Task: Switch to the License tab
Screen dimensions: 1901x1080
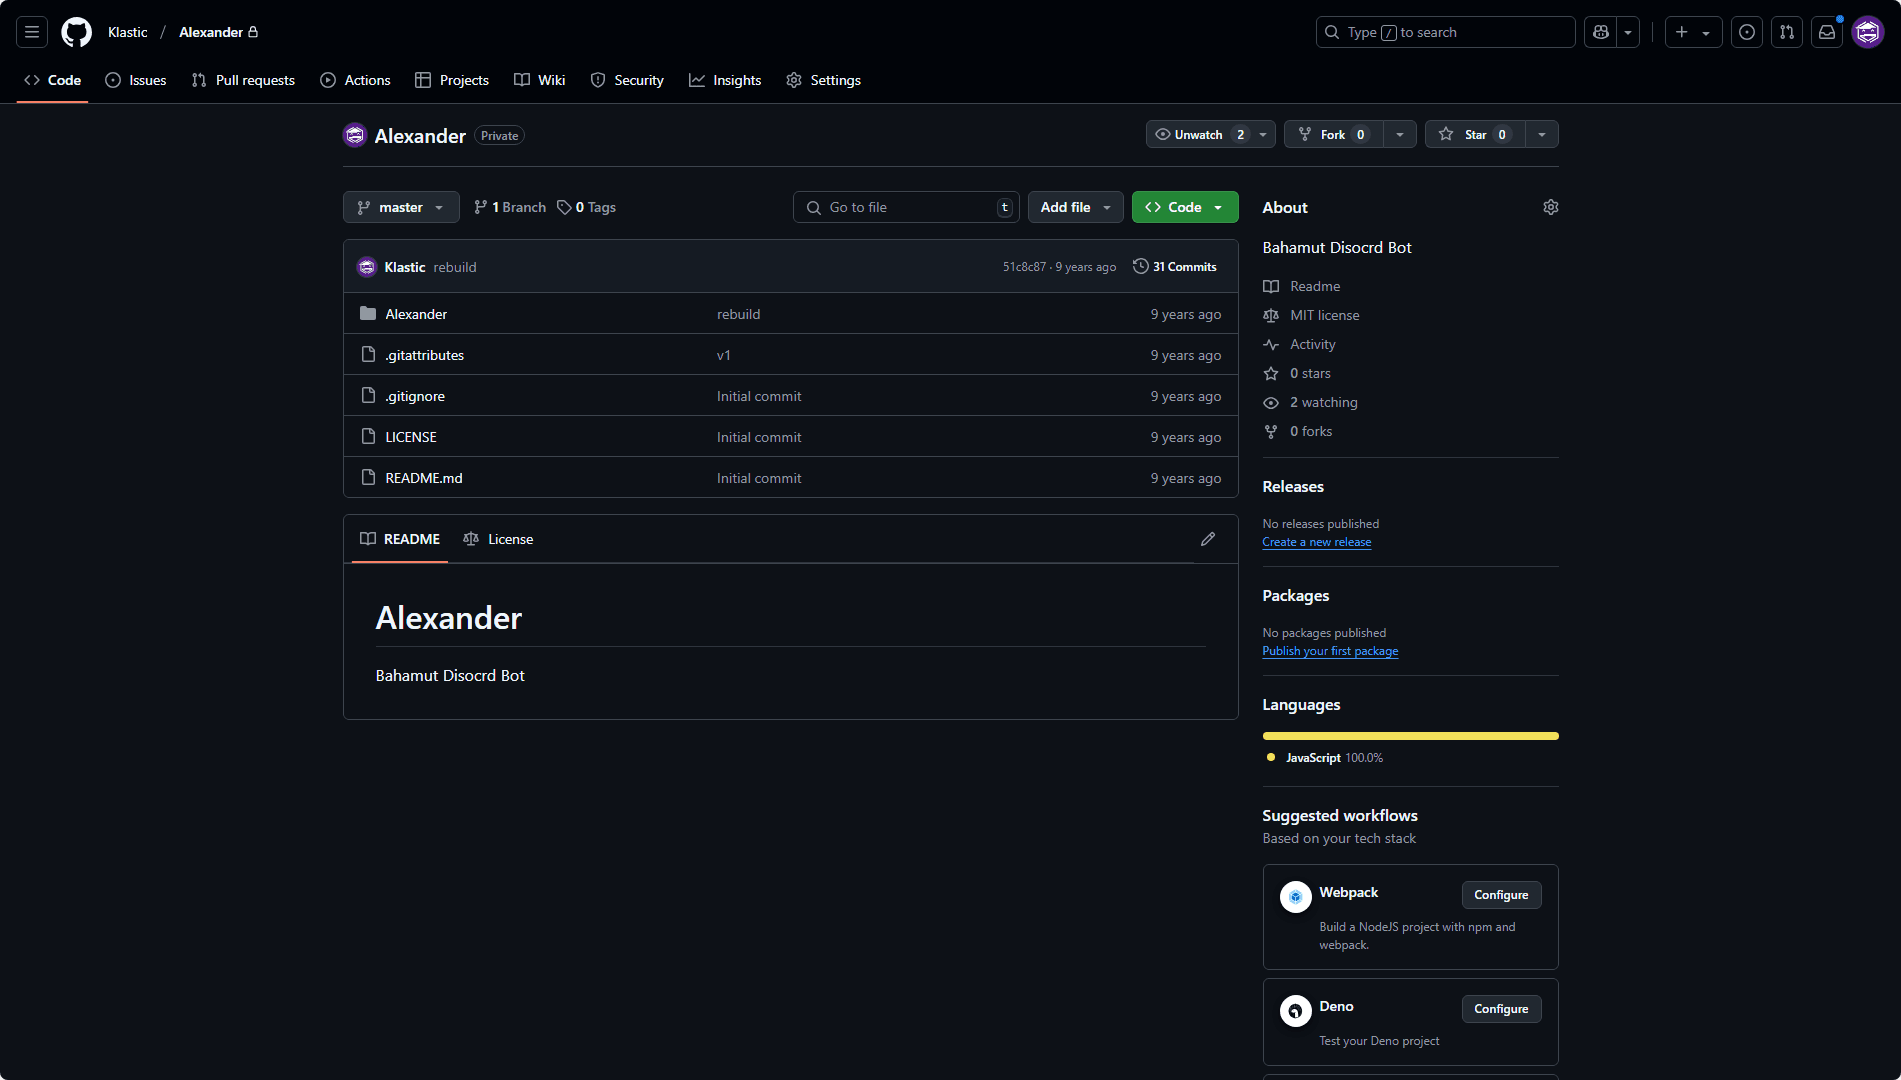Action: [499, 539]
